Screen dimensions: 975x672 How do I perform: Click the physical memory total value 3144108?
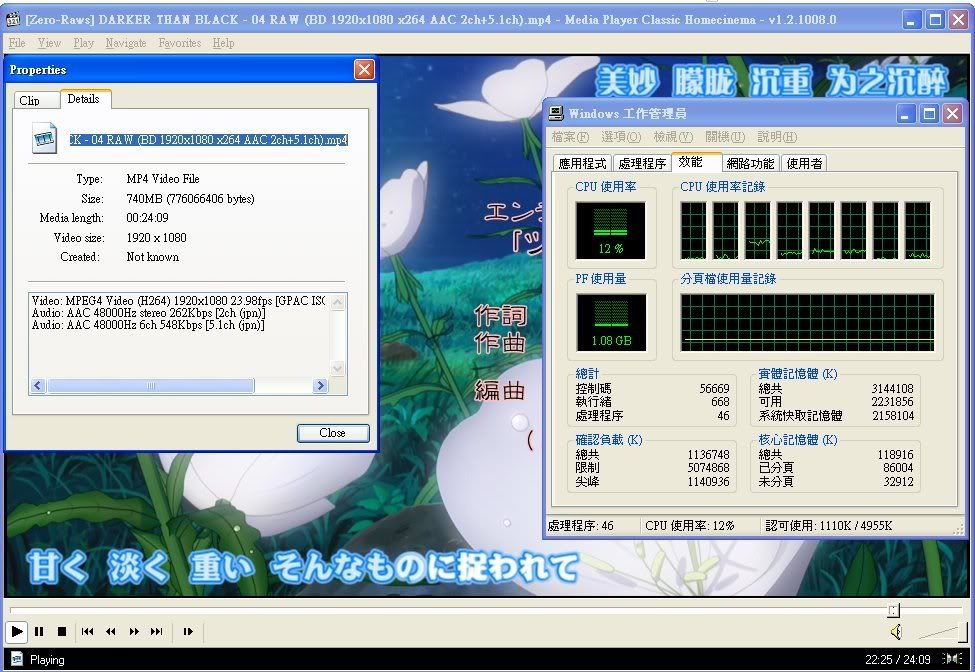(892, 389)
